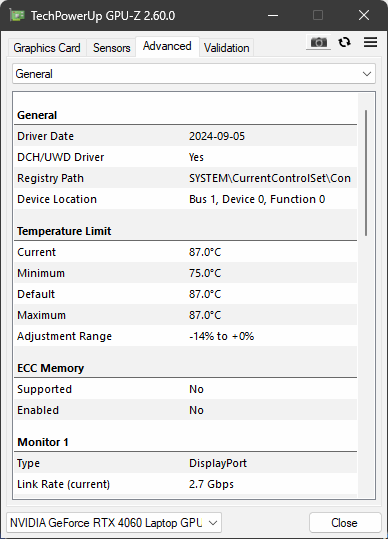The width and height of the screenshot is (388, 539).
Task: Open the NVIDIA GeForce RTX 4060 GPU selector
Action: (114, 523)
